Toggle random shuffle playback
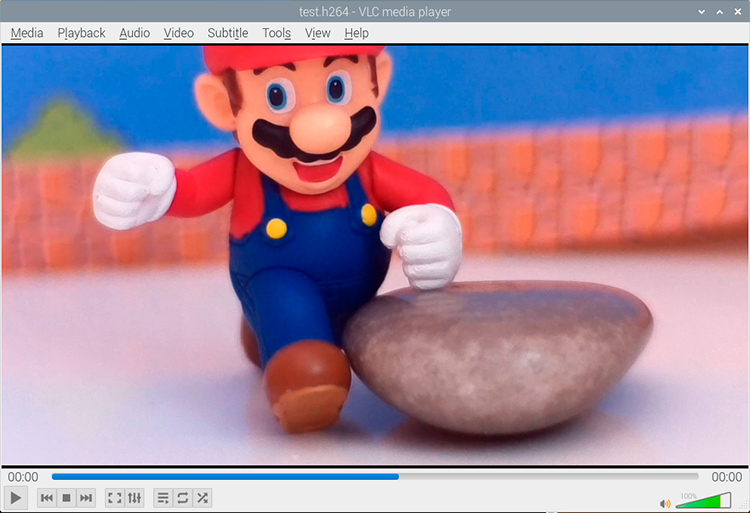The width and height of the screenshot is (750, 513). point(202,498)
